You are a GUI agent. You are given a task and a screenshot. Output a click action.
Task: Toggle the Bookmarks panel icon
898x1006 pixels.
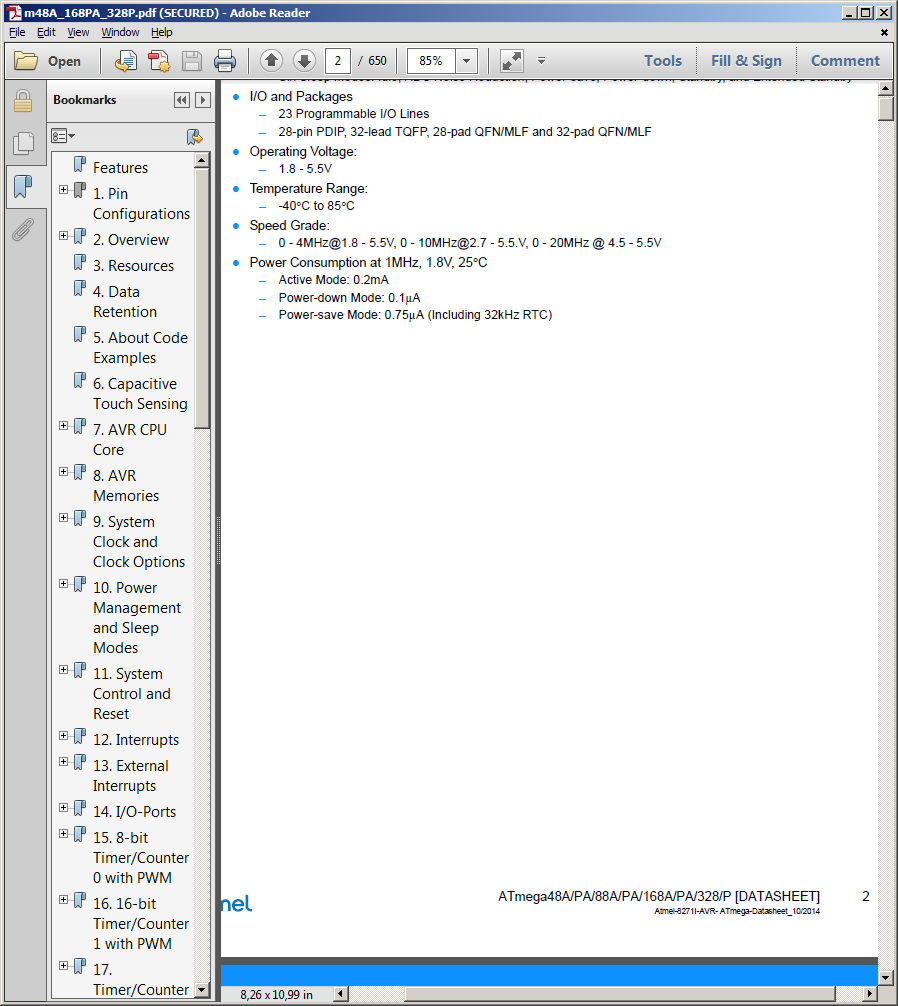click(x=23, y=187)
